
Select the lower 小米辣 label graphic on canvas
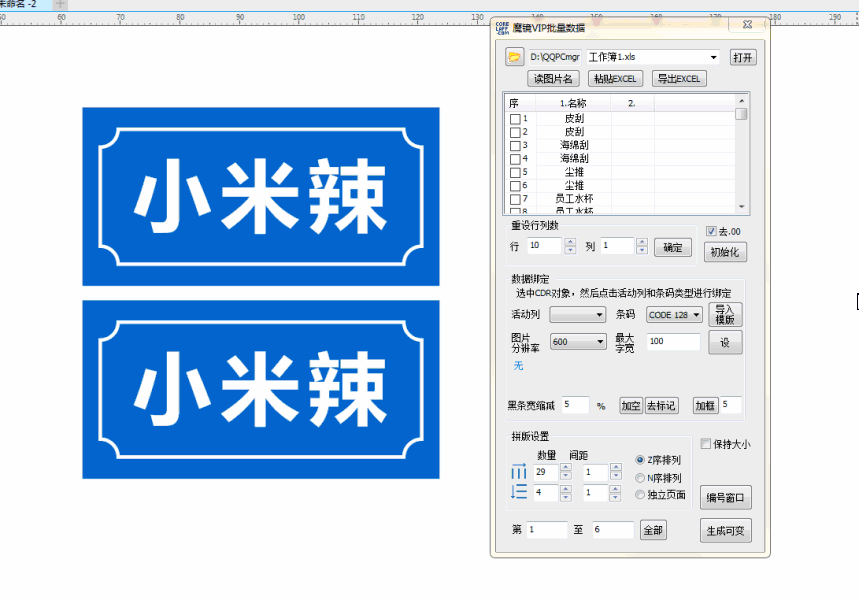(261, 390)
